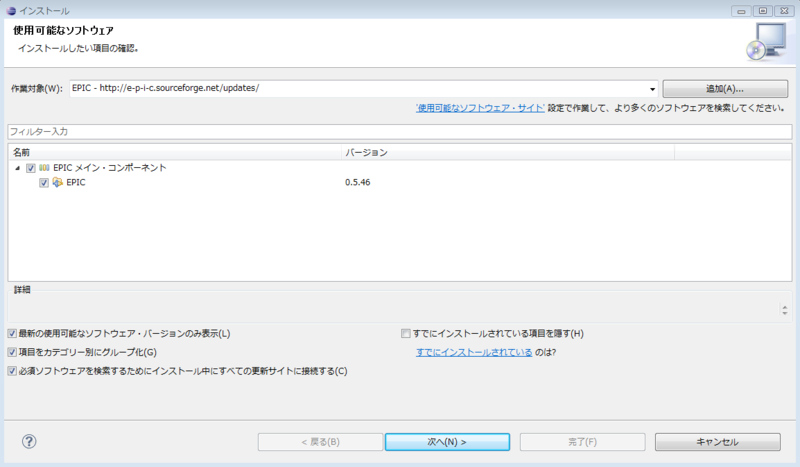Toggle 項目をカテゴリー別にグループ化 checkbox
The image size is (800, 467).
pyautogui.click(x=12, y=352)
